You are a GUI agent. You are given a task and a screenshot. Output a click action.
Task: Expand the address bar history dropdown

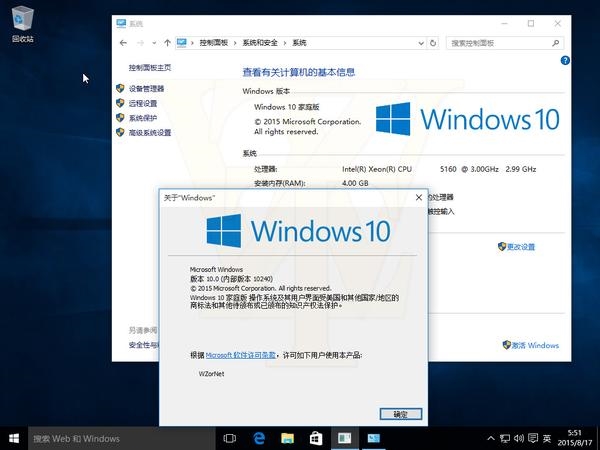pos(421,43)
